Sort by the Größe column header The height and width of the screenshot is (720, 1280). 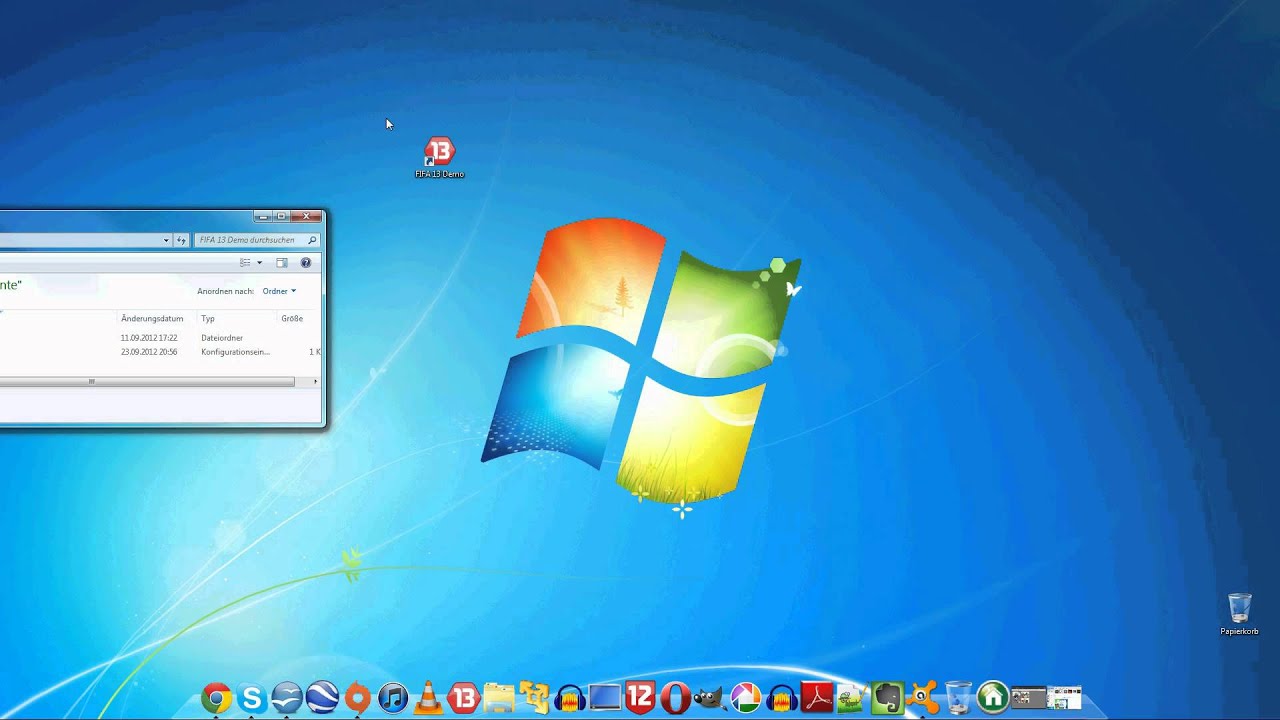(292, 318)
